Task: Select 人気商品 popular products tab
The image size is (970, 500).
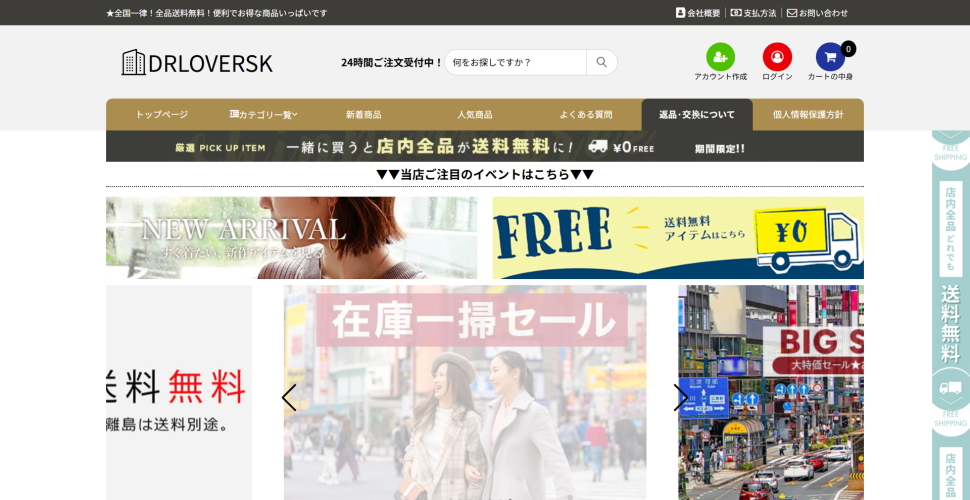Action: click(x=474, y=115)
